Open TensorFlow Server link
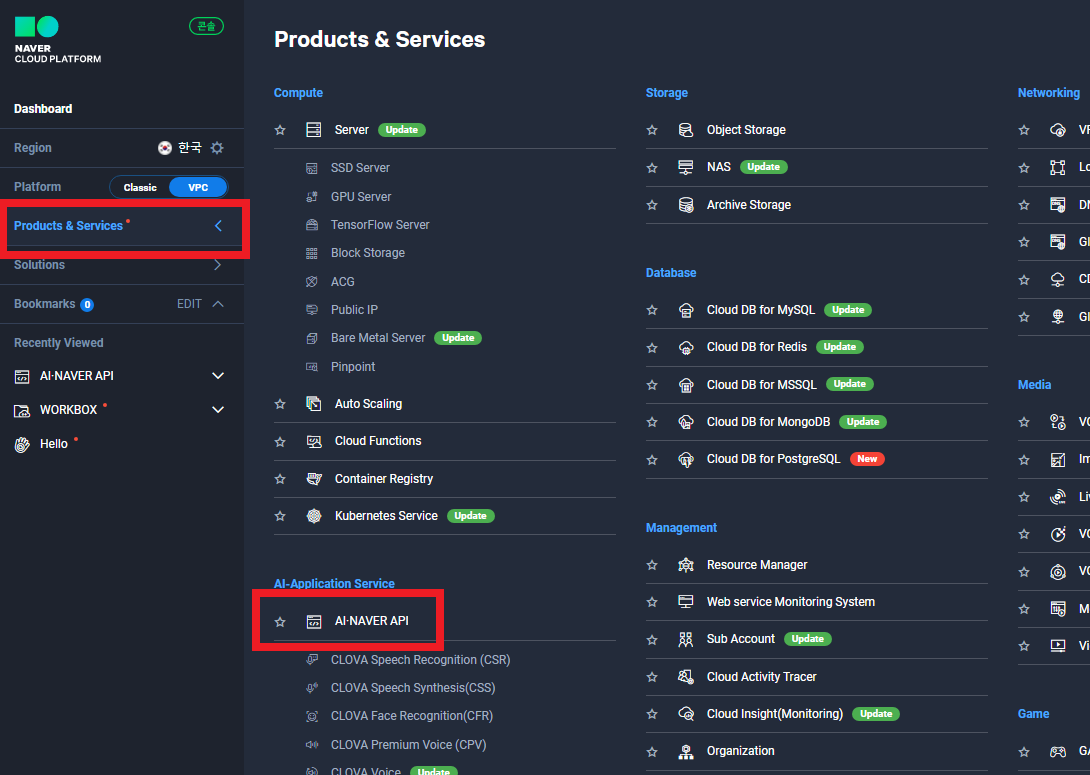The width and height of the screenshot is (1090, 775). [x=380, y=225]
